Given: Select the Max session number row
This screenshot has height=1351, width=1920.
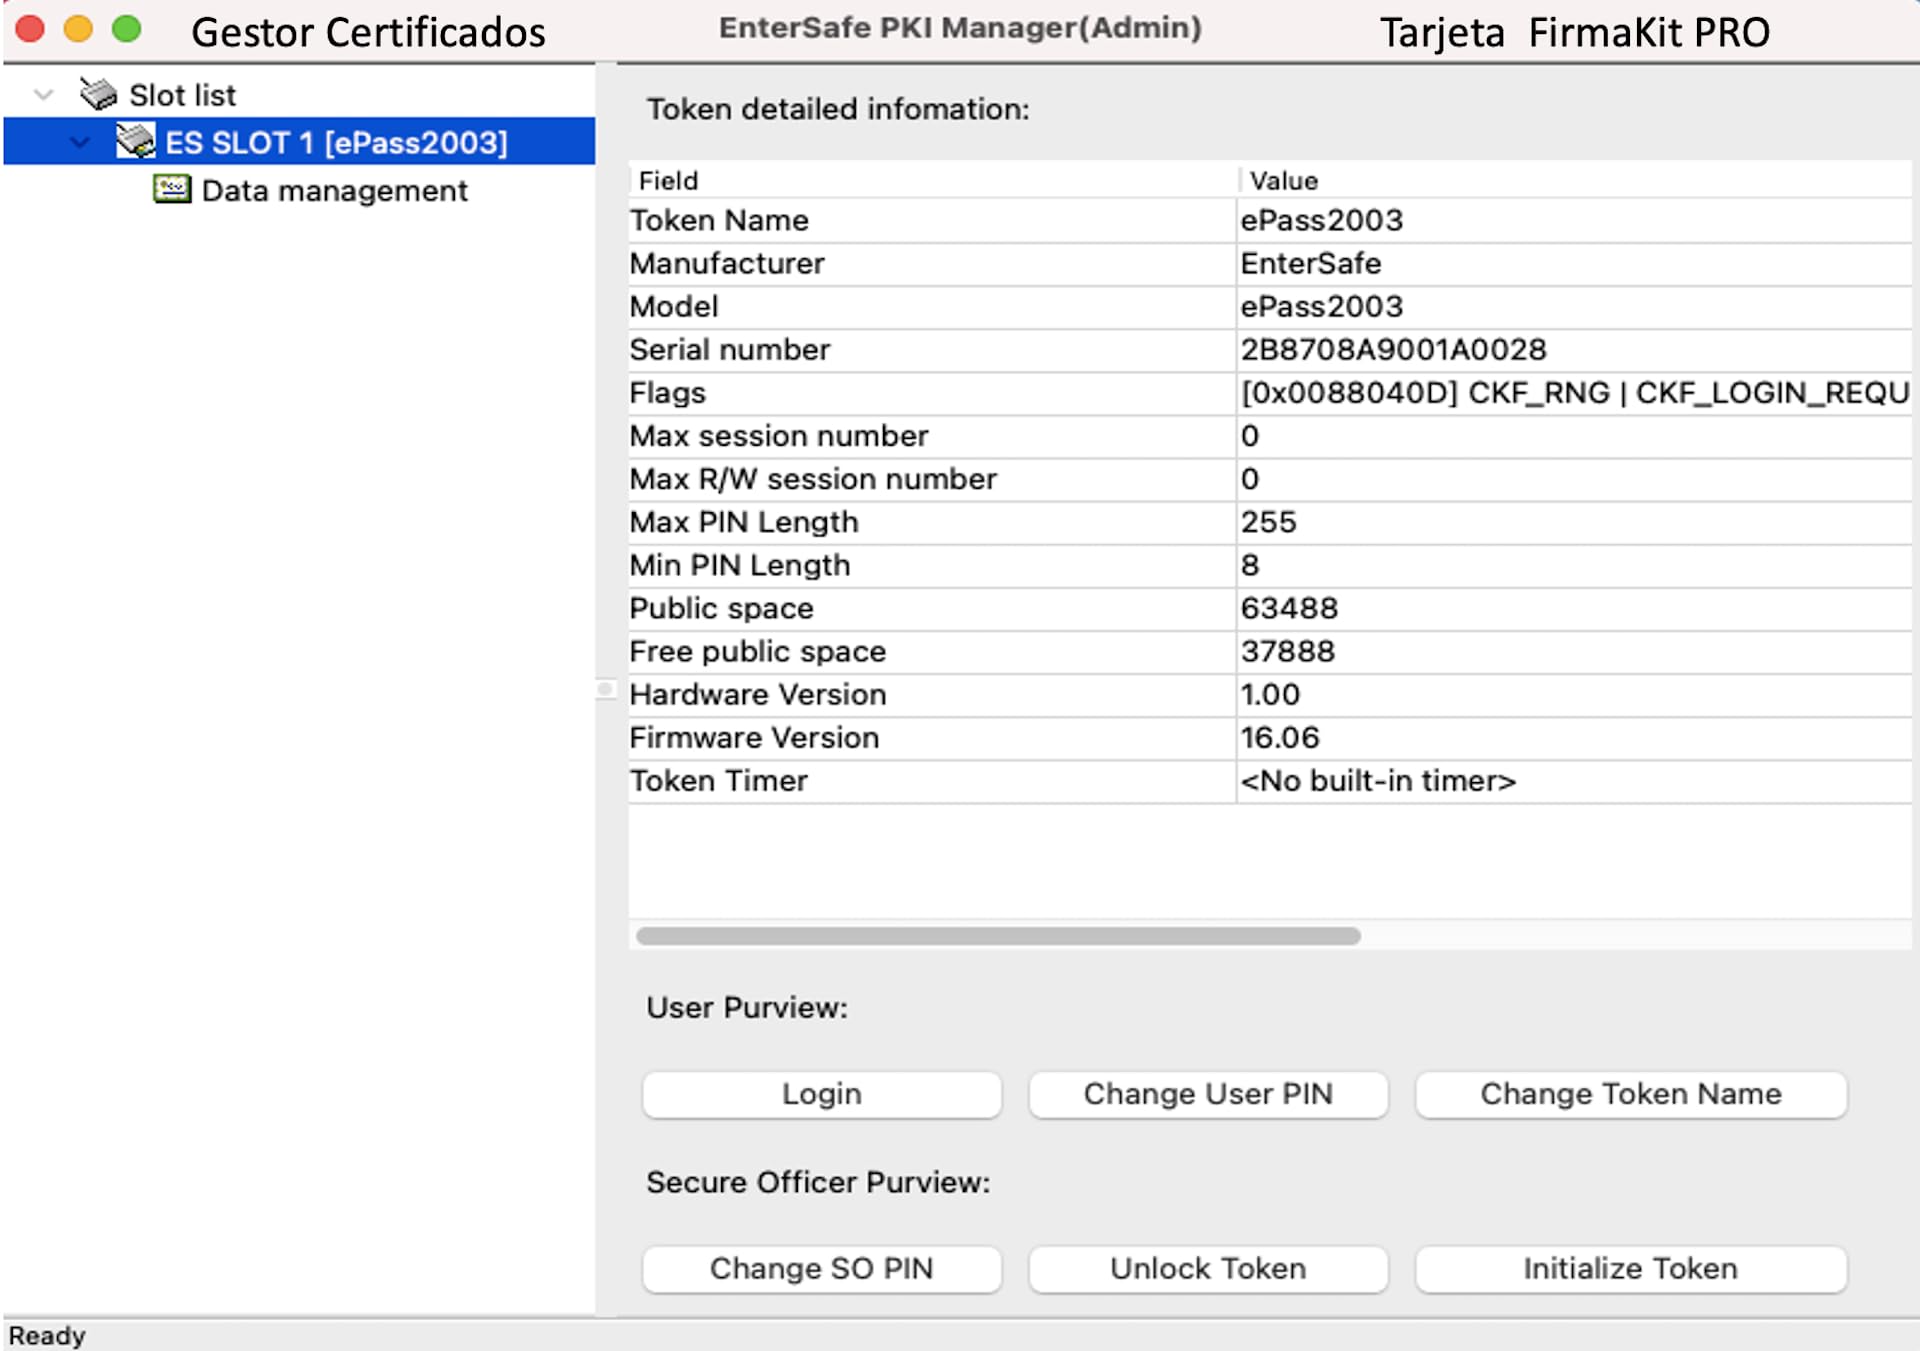Looking at the screenshot, I should [1270, 436].
